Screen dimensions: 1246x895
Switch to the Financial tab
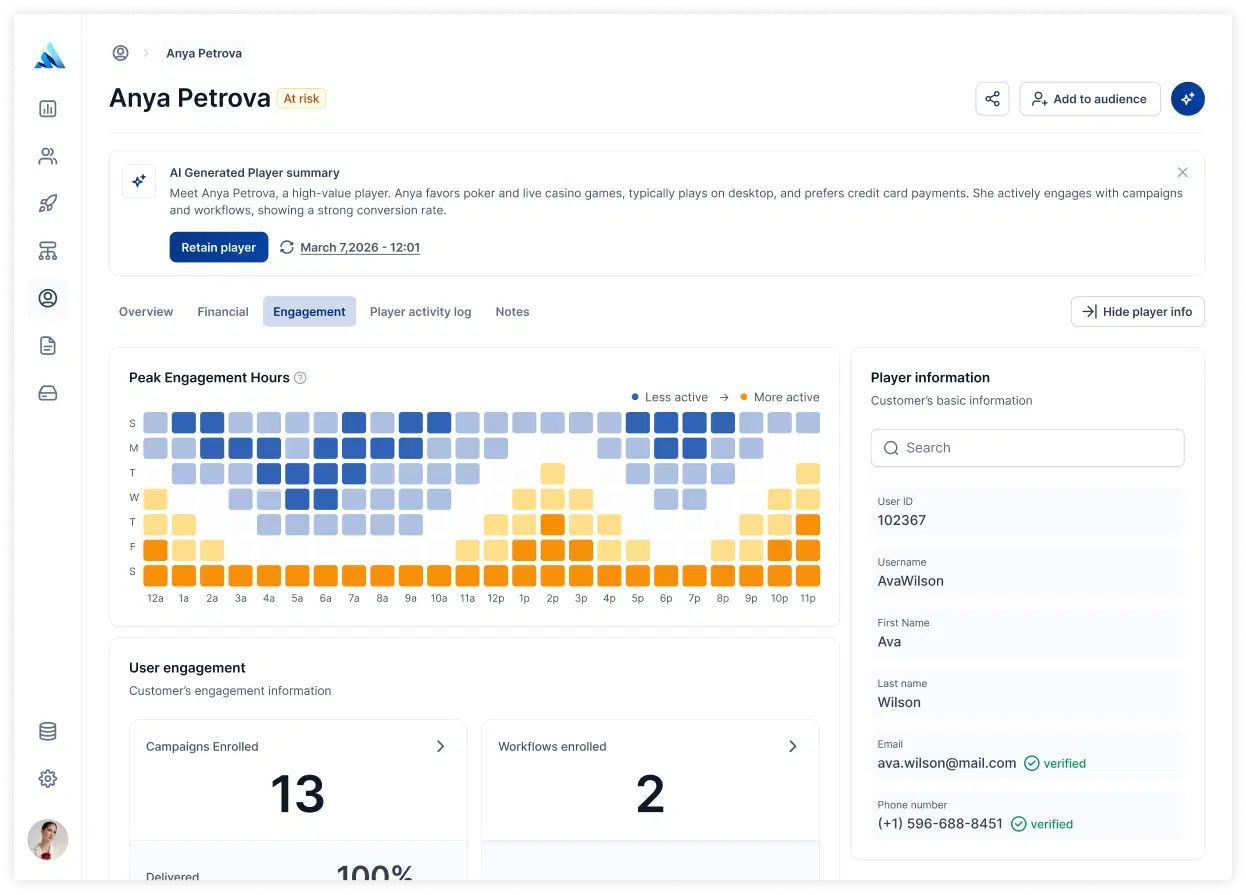223,312
